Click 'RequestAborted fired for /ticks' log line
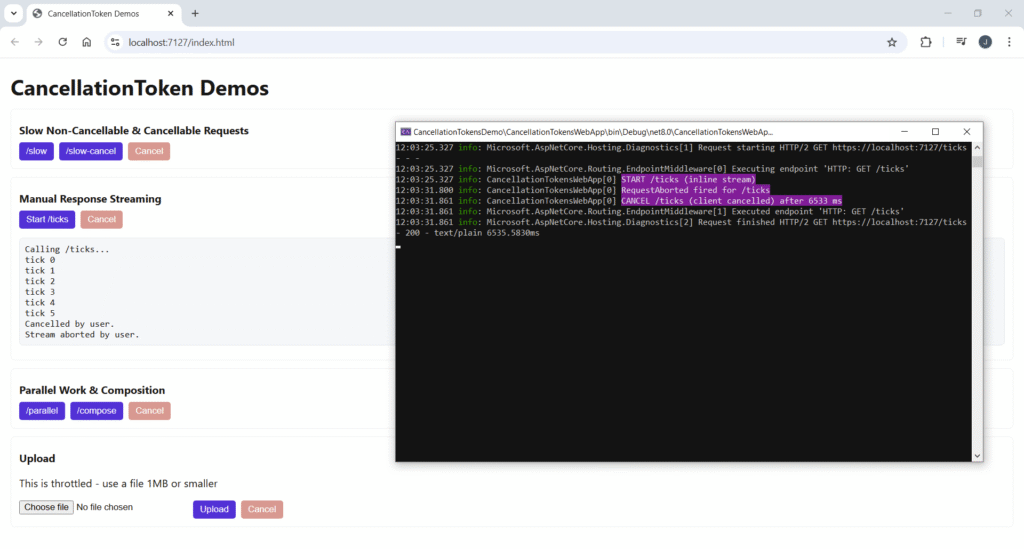The image size is (1024, 549). coord(696,190)
